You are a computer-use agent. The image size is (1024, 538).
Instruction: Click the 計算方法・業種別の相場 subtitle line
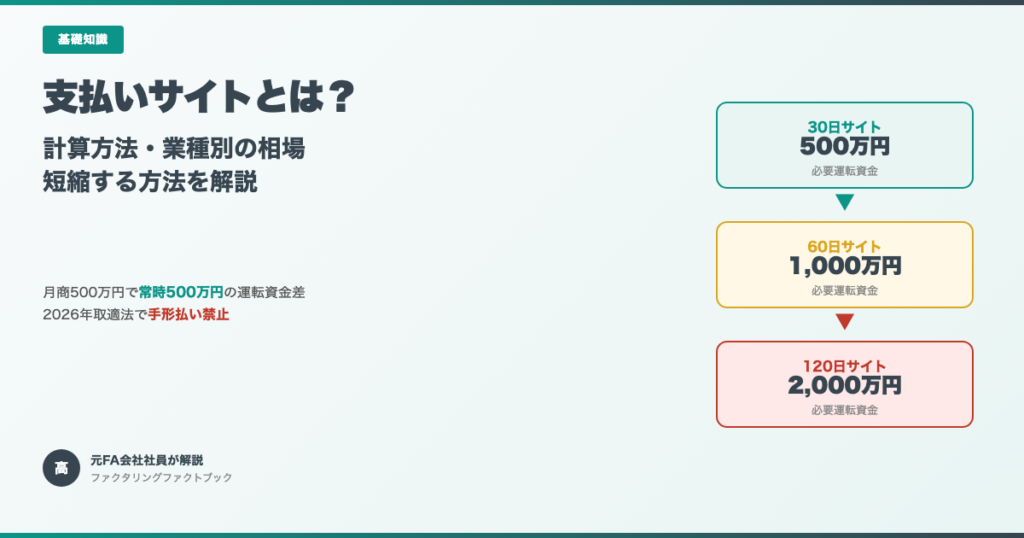tap(174, 148)
